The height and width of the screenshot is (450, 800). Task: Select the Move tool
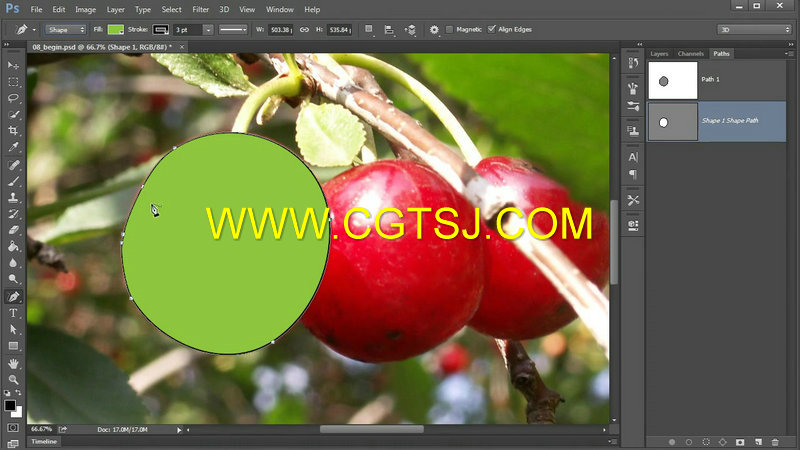point(13,65)
